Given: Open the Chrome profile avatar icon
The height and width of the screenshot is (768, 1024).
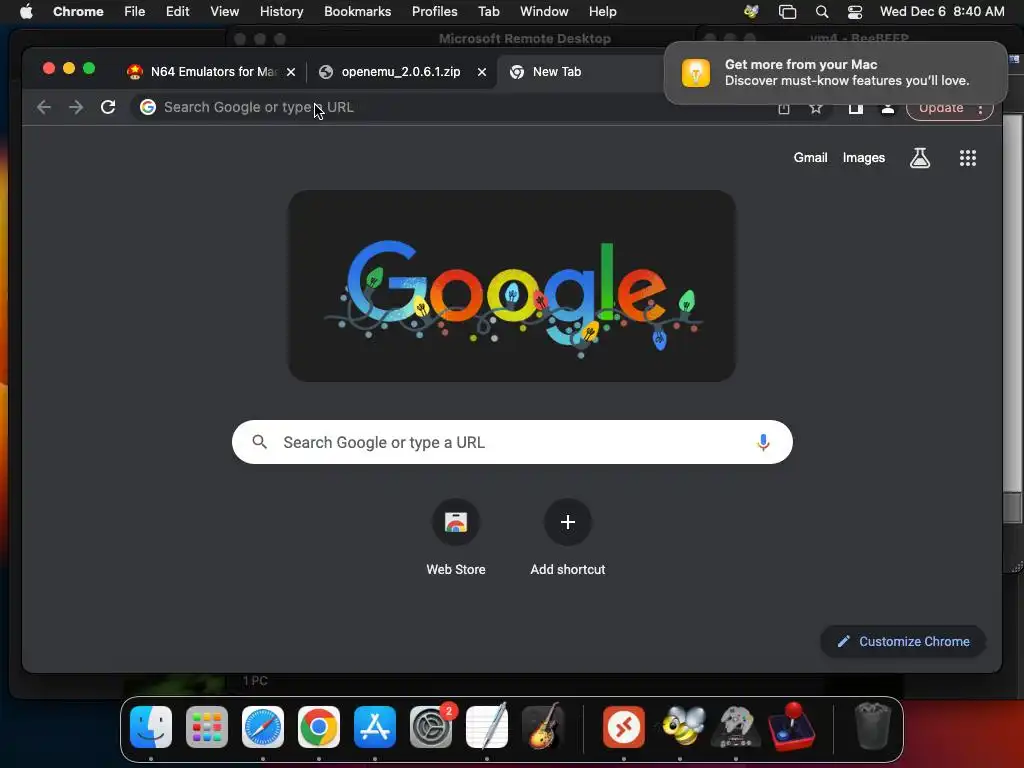Looking at the screenshot, I should 888,108.
